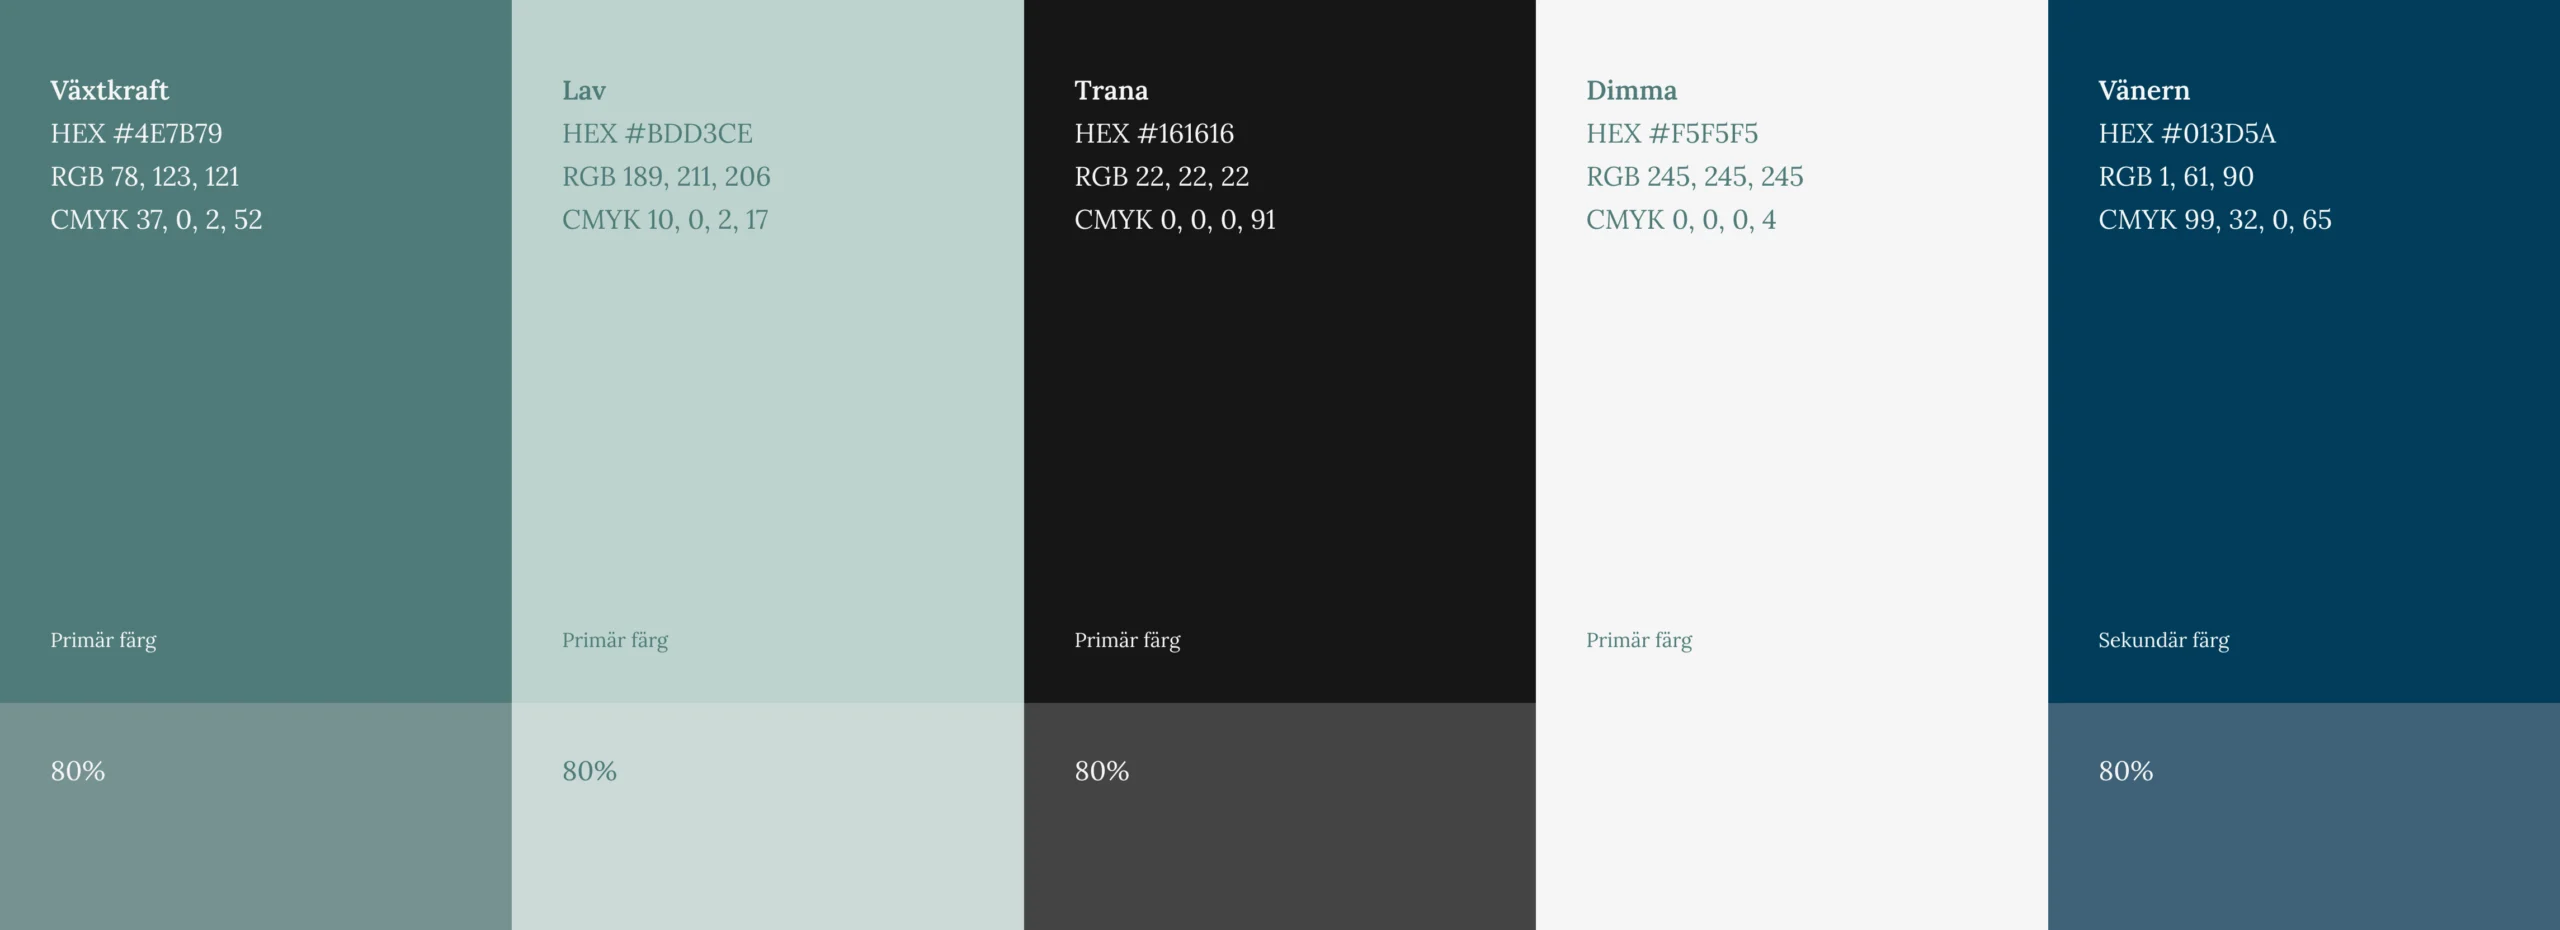Click the Lav color name heading
2560x930 pixels.
tap(584, 90)
